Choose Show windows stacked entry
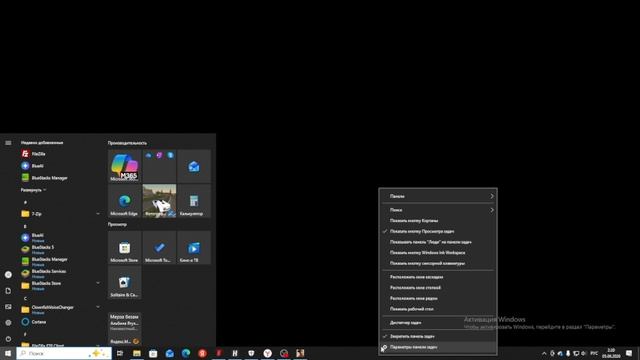Screen dimensions: 640x360 click(x=438, y=287)
